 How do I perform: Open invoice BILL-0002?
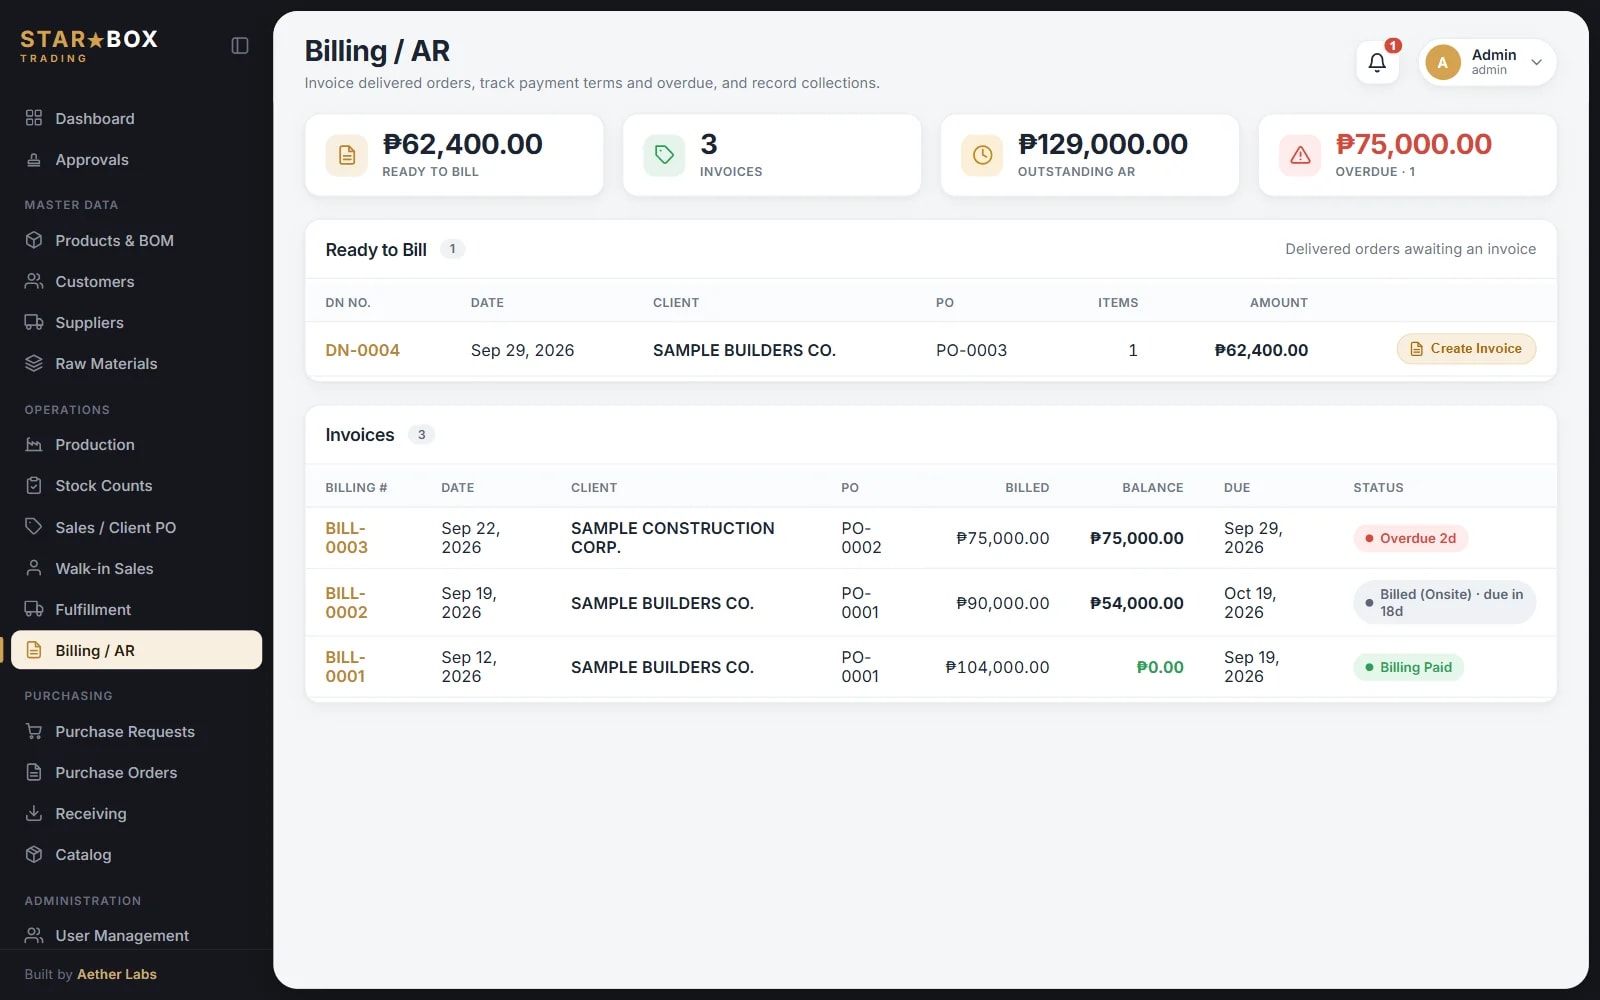tap(347, 603)
